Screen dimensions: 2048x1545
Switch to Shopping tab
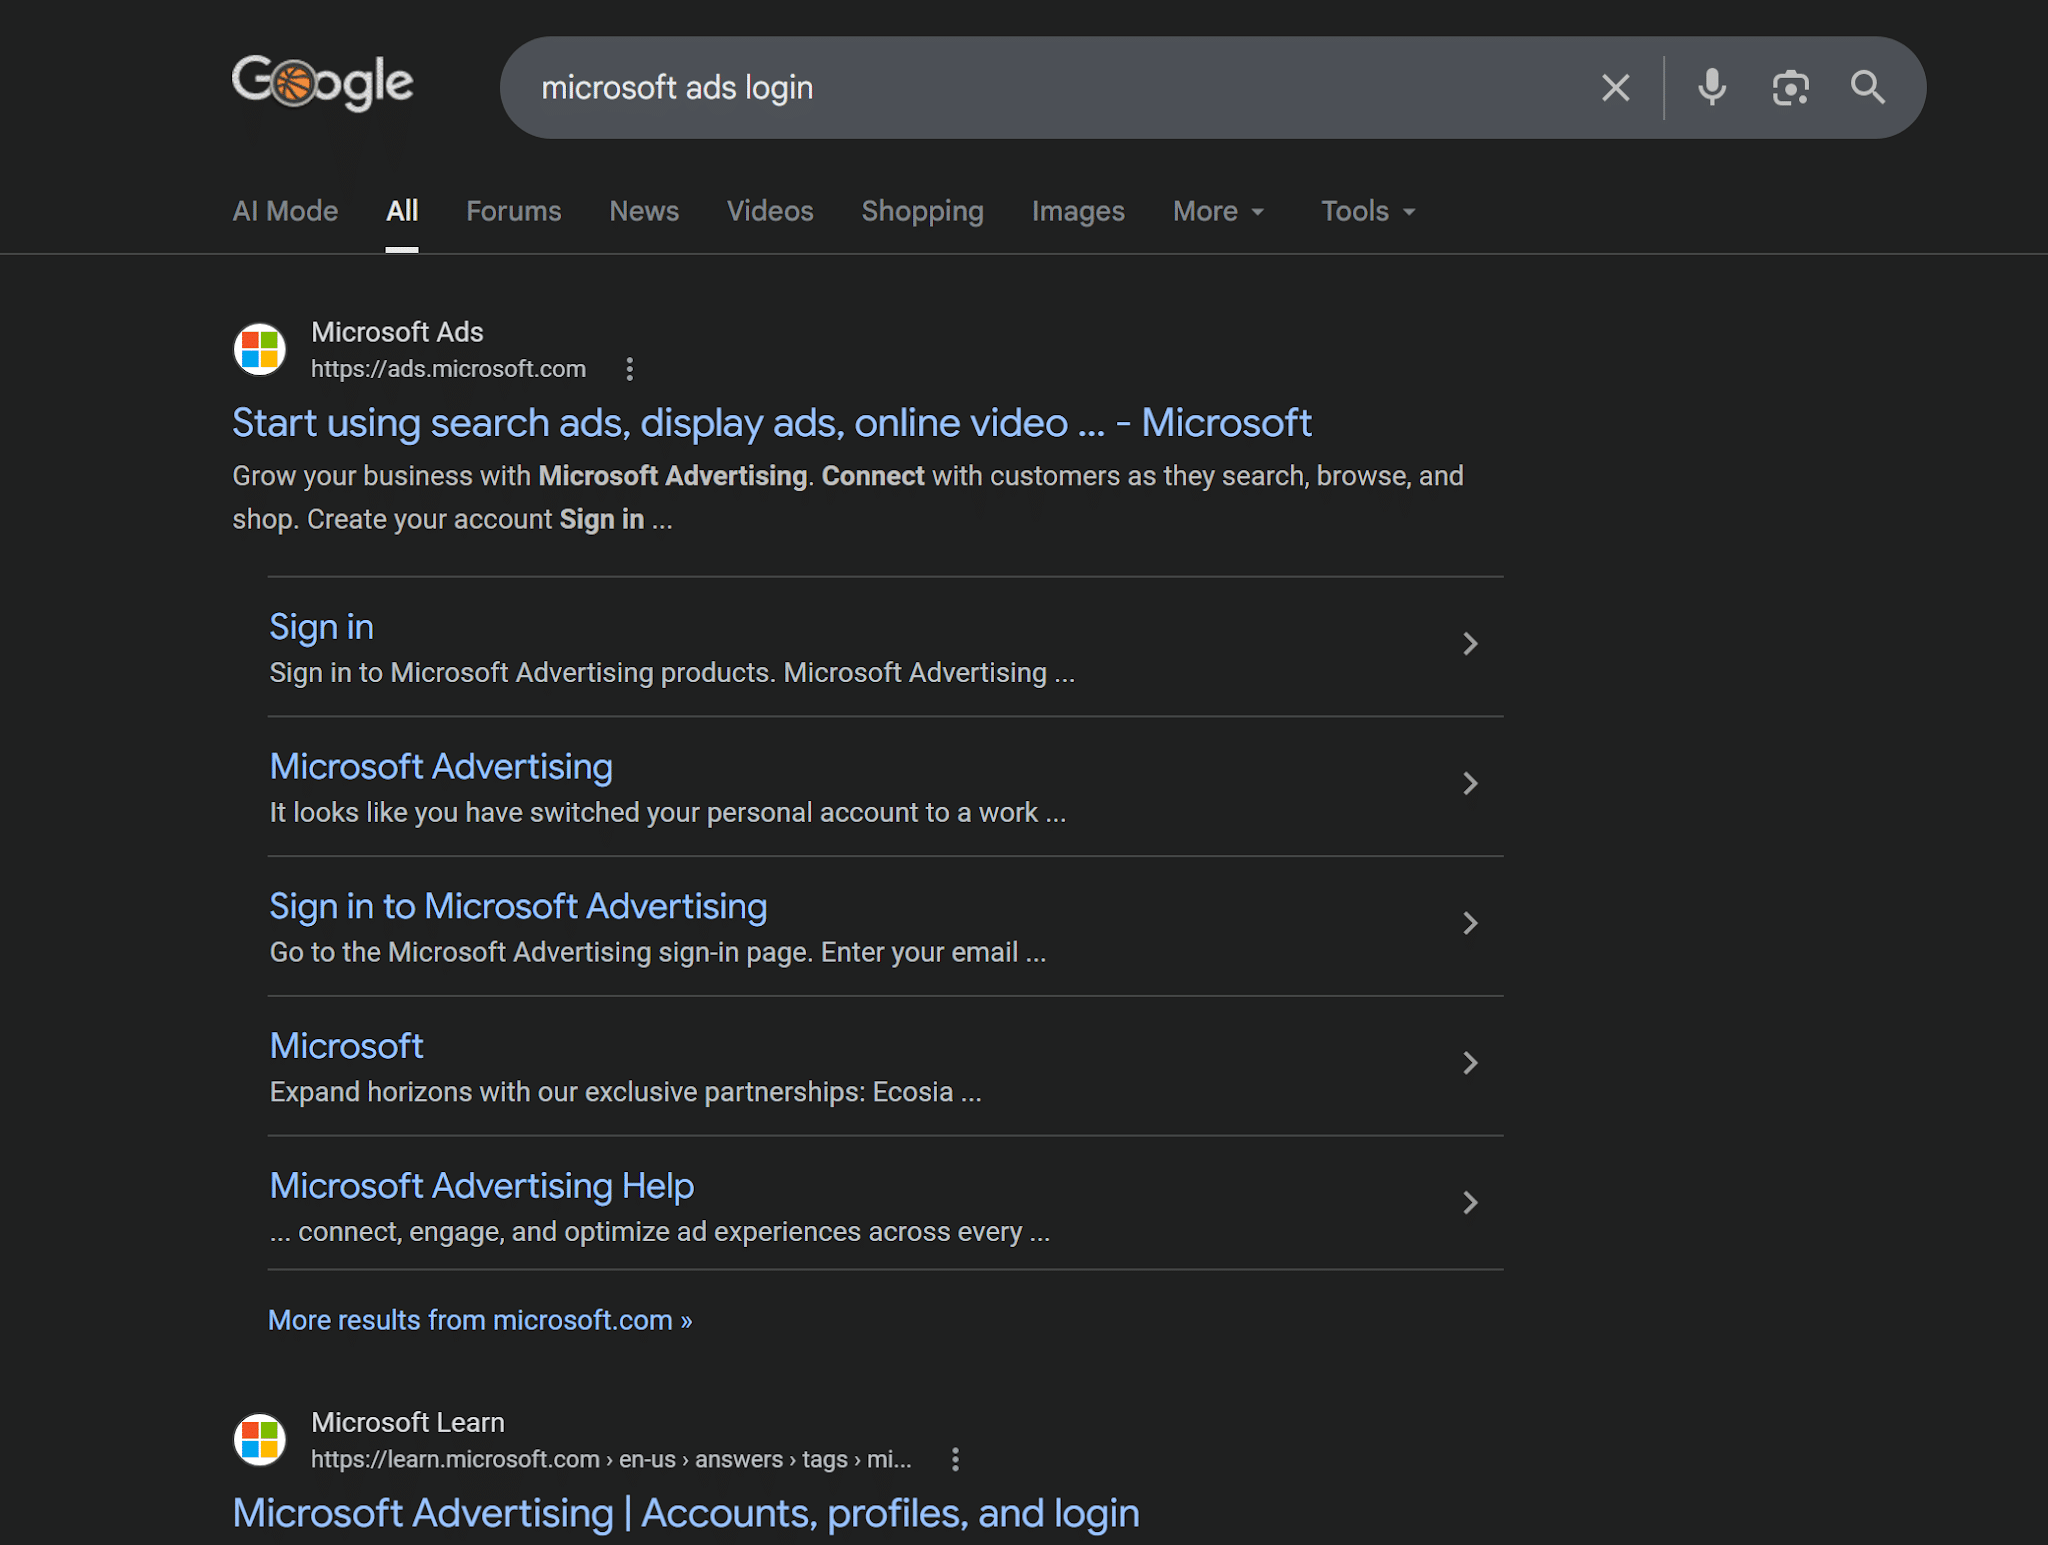coord(923,211)
